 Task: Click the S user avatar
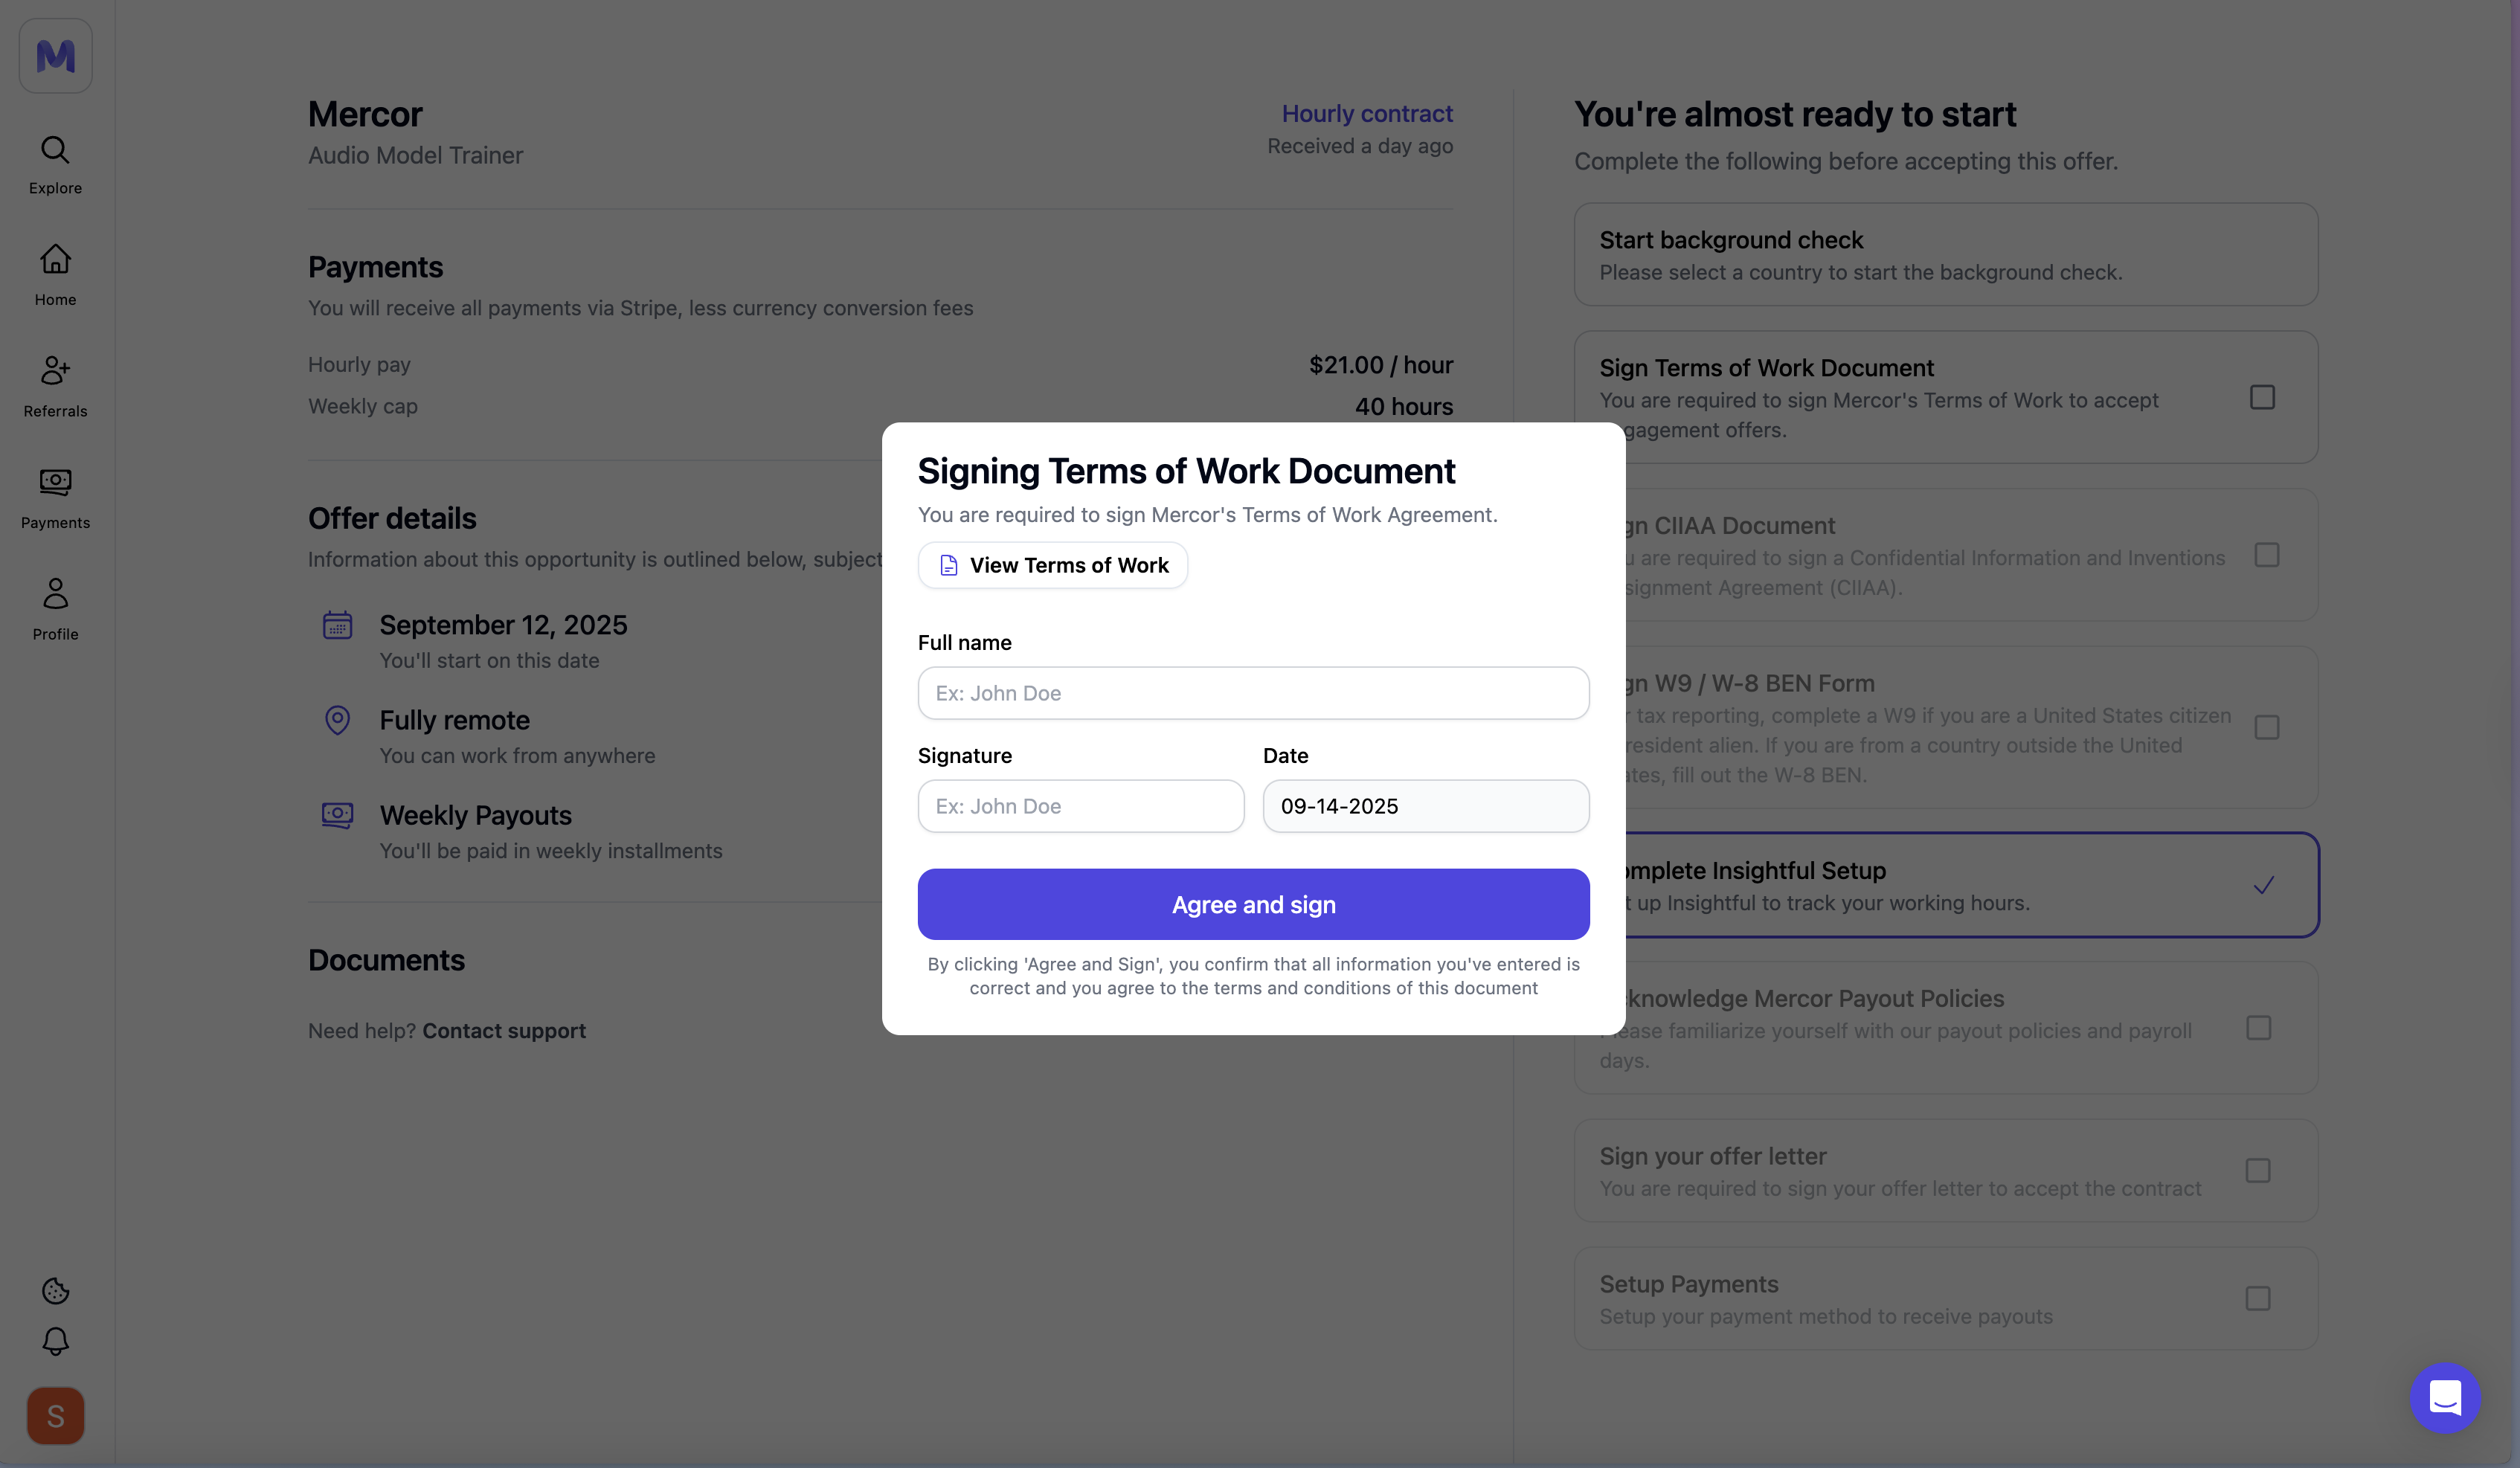click(x=55, y=1415)
